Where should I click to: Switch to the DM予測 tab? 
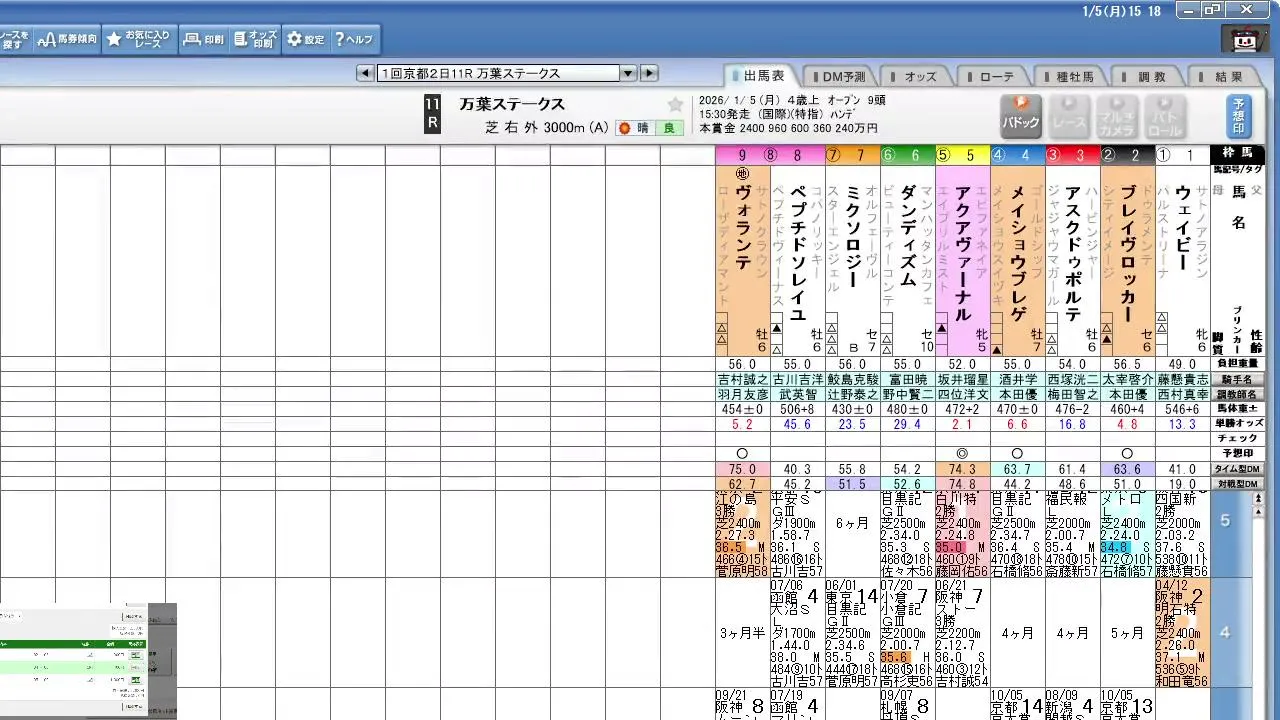point(838,77)
